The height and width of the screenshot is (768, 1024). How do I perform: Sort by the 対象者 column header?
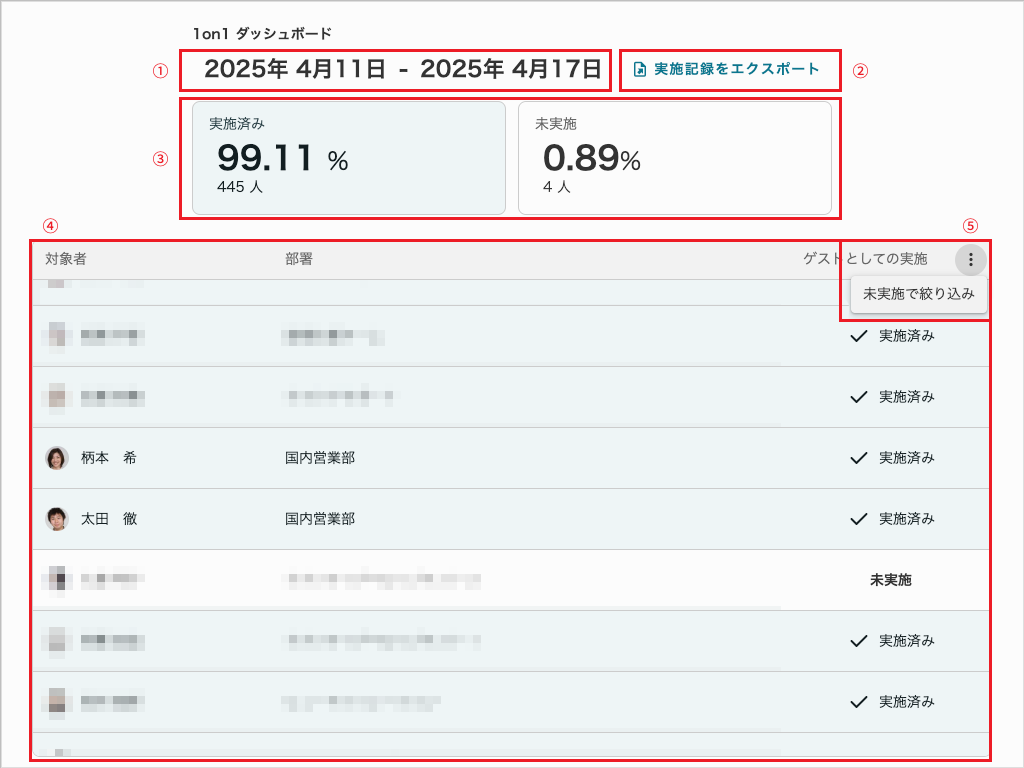pyautogui.click(x=66, y=259)
